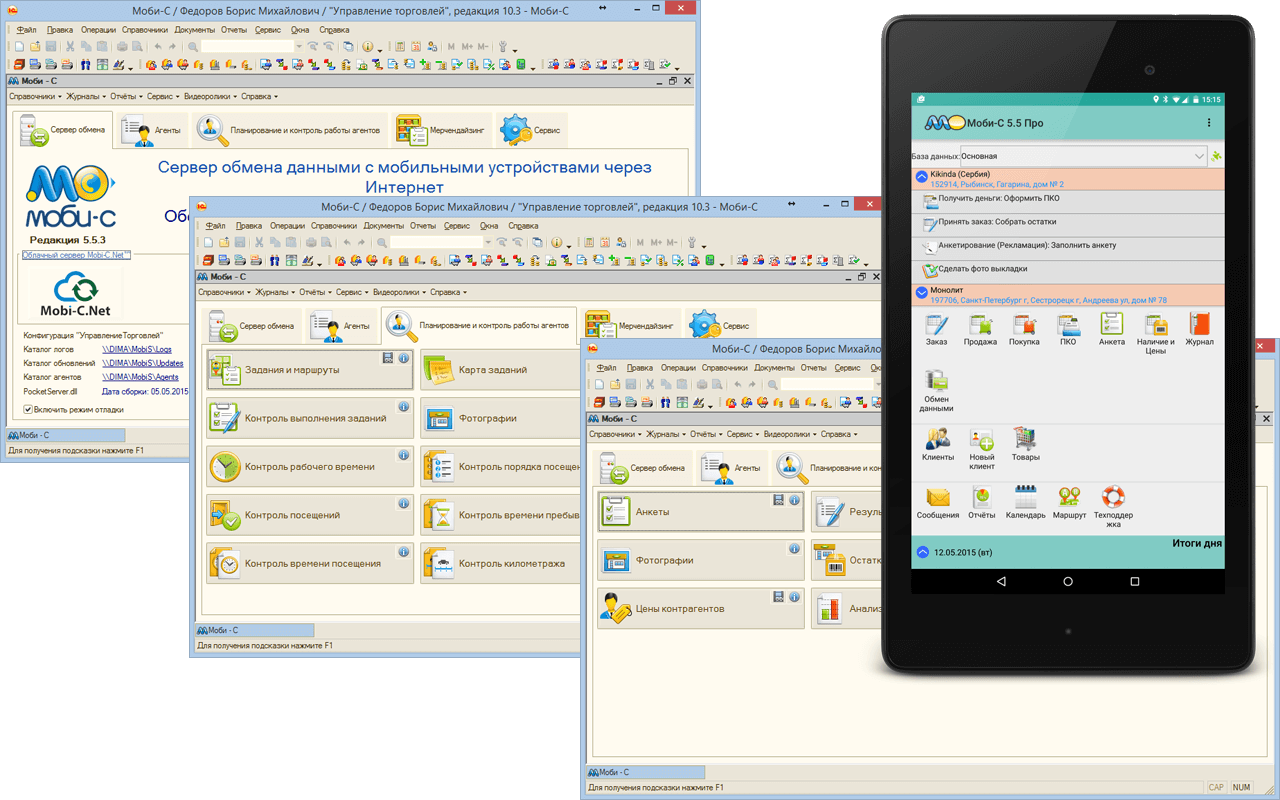The height and width of the screenshot is (800, 1280).
Task: Expand База данных dropdown on tablet
Action: point(1084,156)
